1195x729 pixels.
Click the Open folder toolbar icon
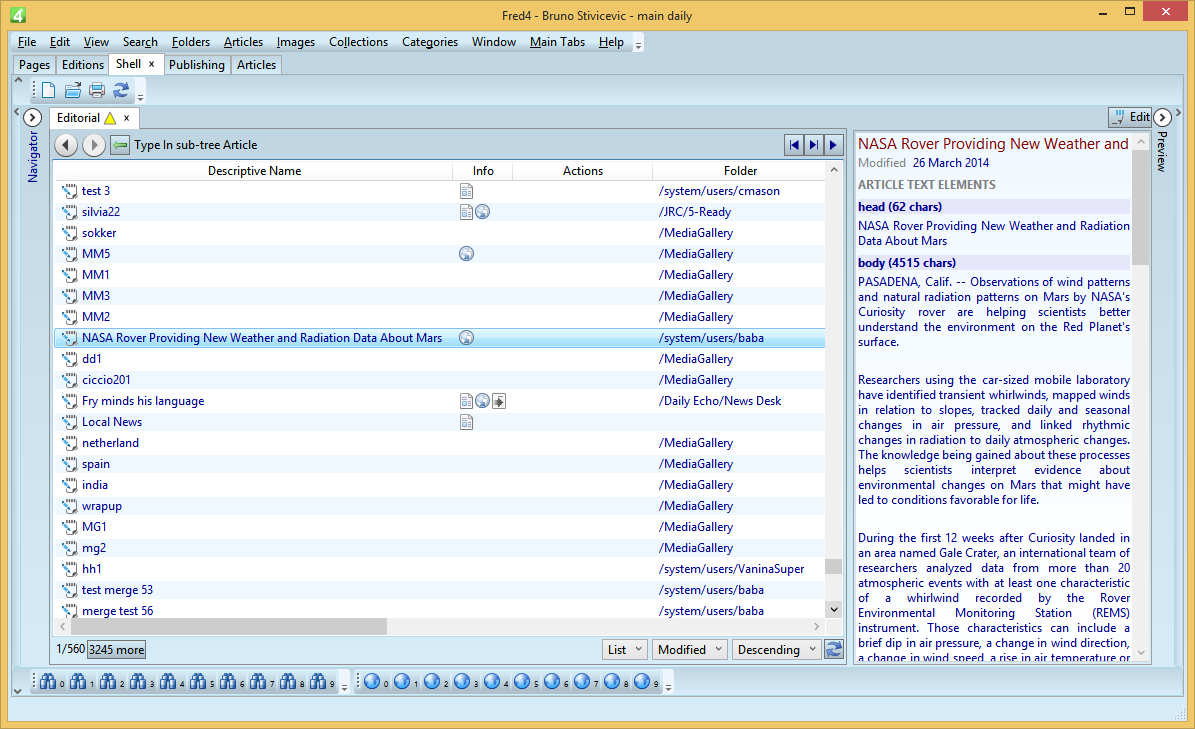pyautogui.click(x=73, y=91)
